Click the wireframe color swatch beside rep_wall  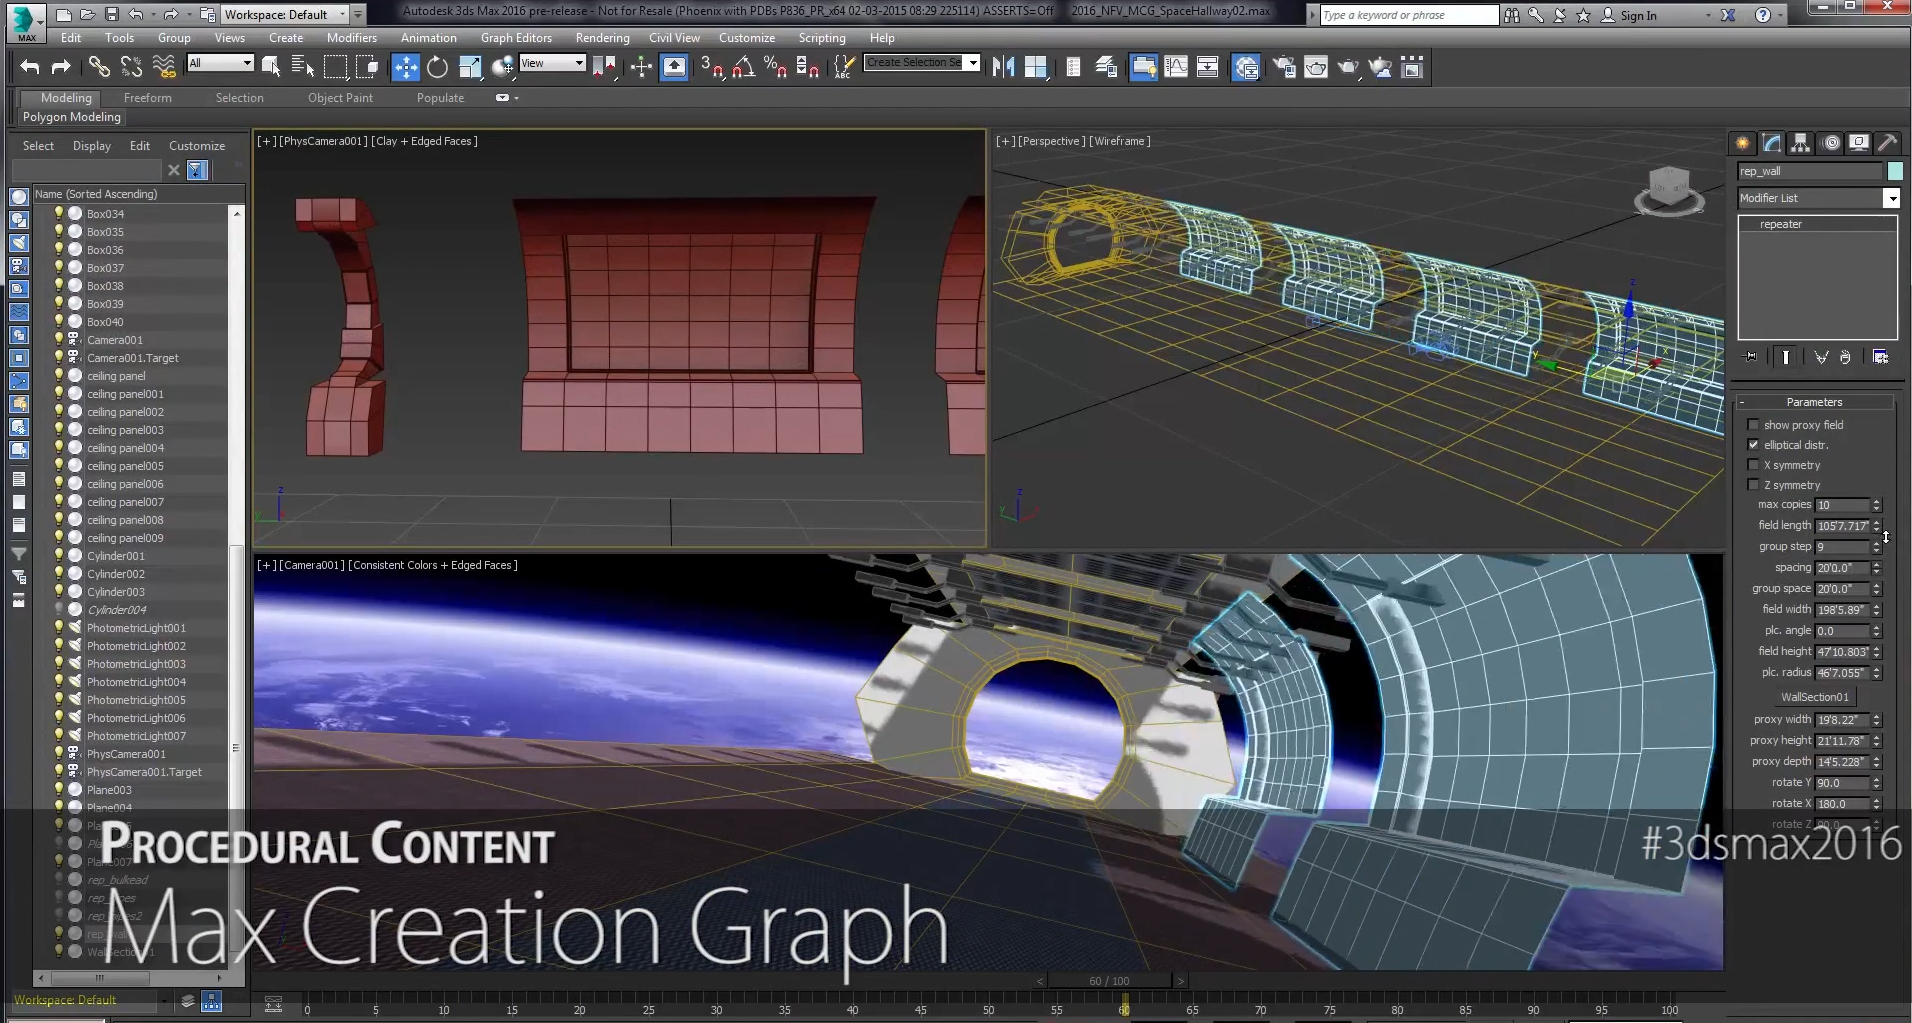(1895, 171)
